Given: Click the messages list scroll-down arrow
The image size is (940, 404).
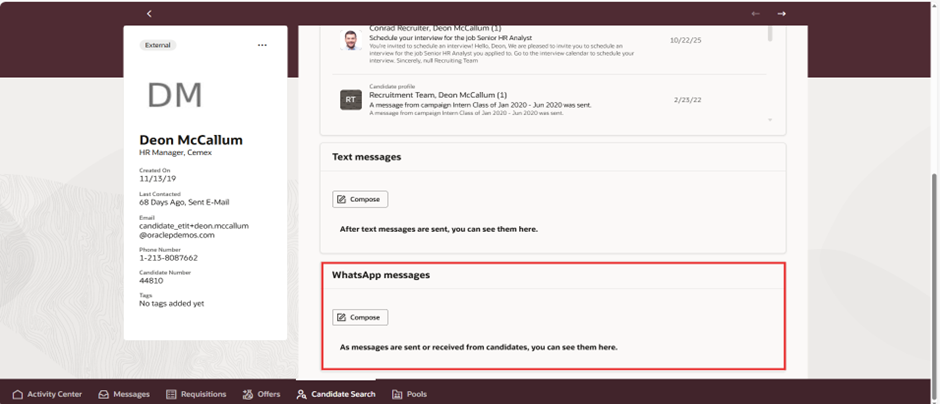Looking at the screenshot, I should pyautogui.click(x=770, y=120).
